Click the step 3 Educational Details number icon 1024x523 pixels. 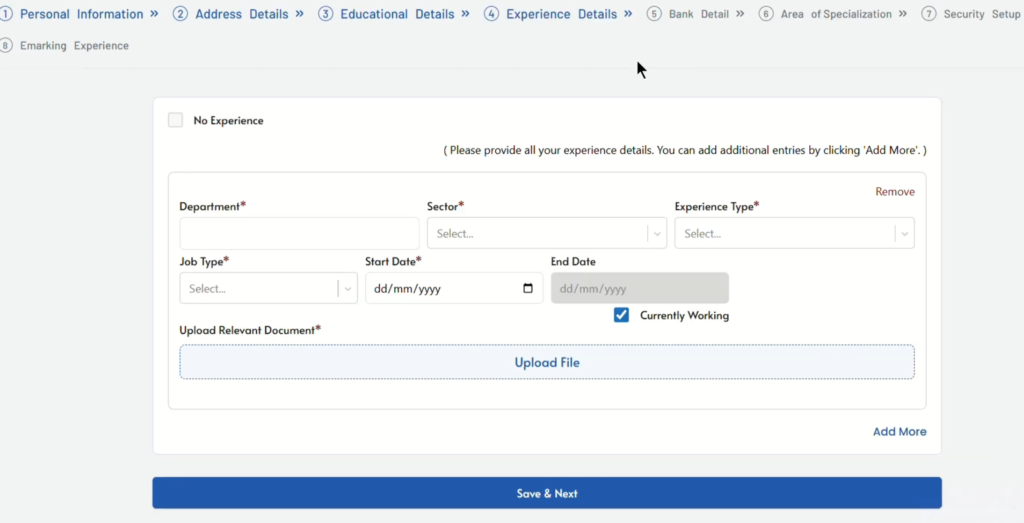pyautogui.click(x=326, y=14)
